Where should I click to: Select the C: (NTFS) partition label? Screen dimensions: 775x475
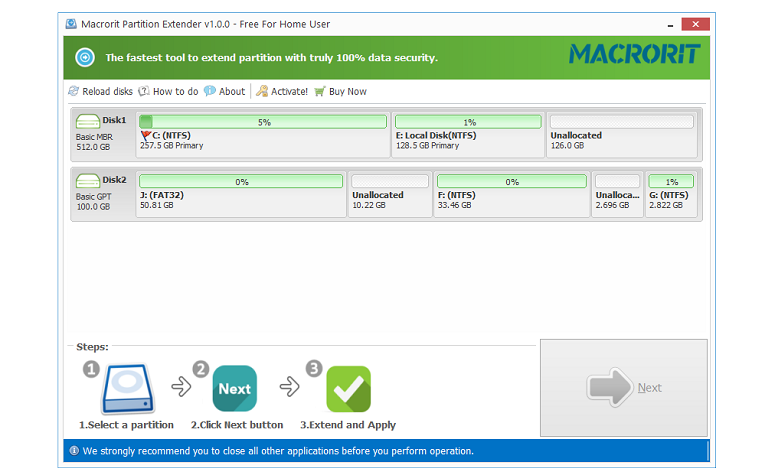click(x=171, y=135)
